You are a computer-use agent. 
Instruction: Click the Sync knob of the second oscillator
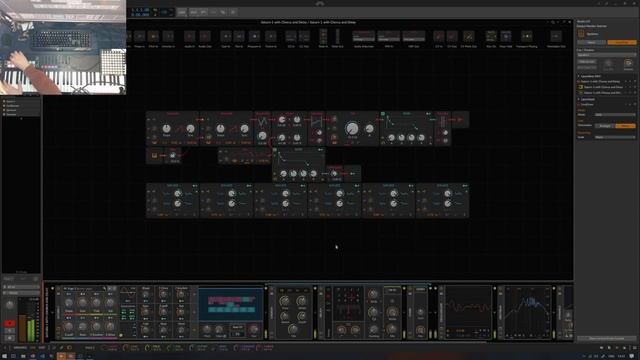tap(244, 129)
